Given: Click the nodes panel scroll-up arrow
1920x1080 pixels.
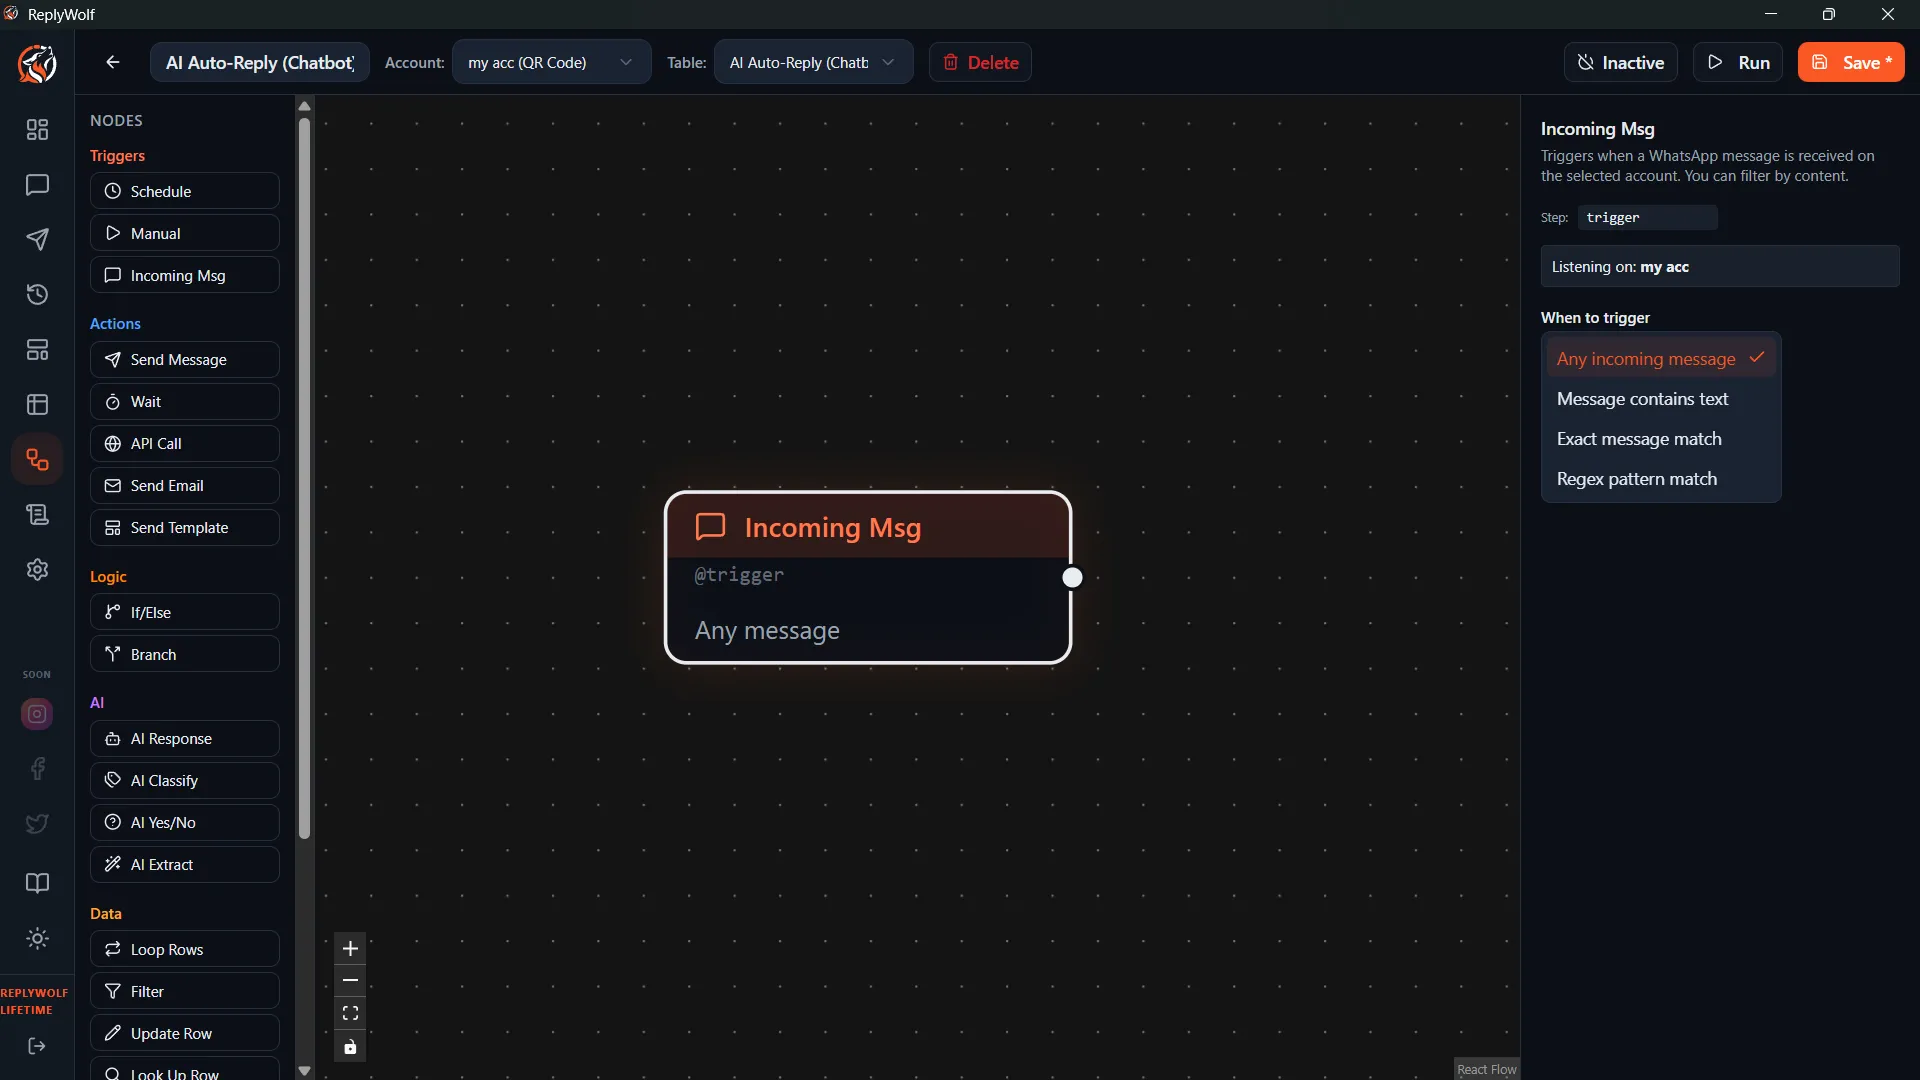Looking at the screenshot, I should tap(304, 106).
